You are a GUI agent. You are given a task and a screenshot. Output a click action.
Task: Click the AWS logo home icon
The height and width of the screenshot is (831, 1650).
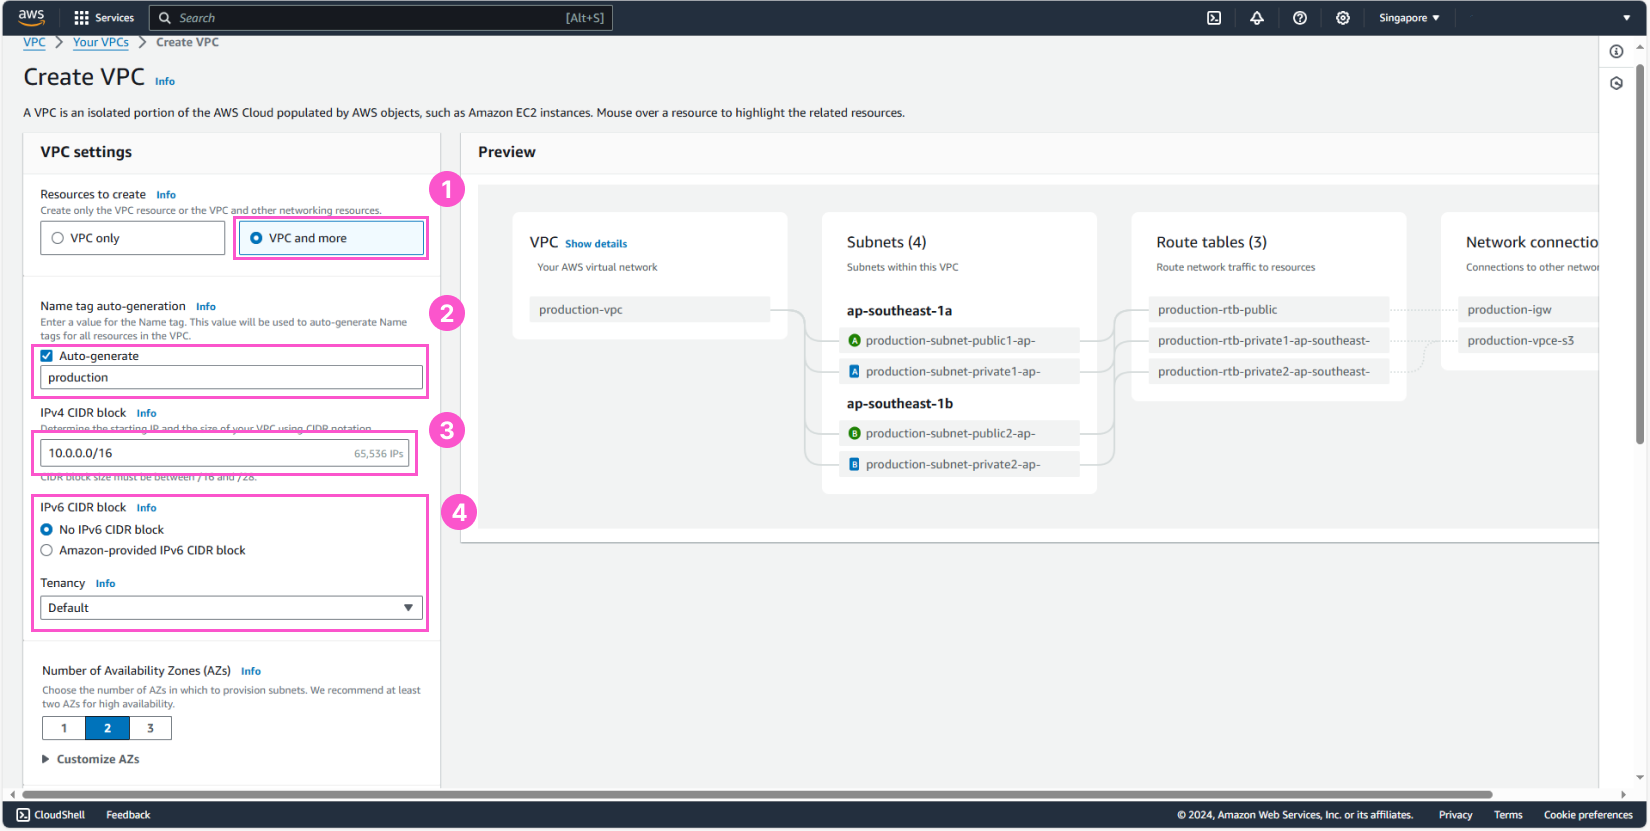pos(31,17)
